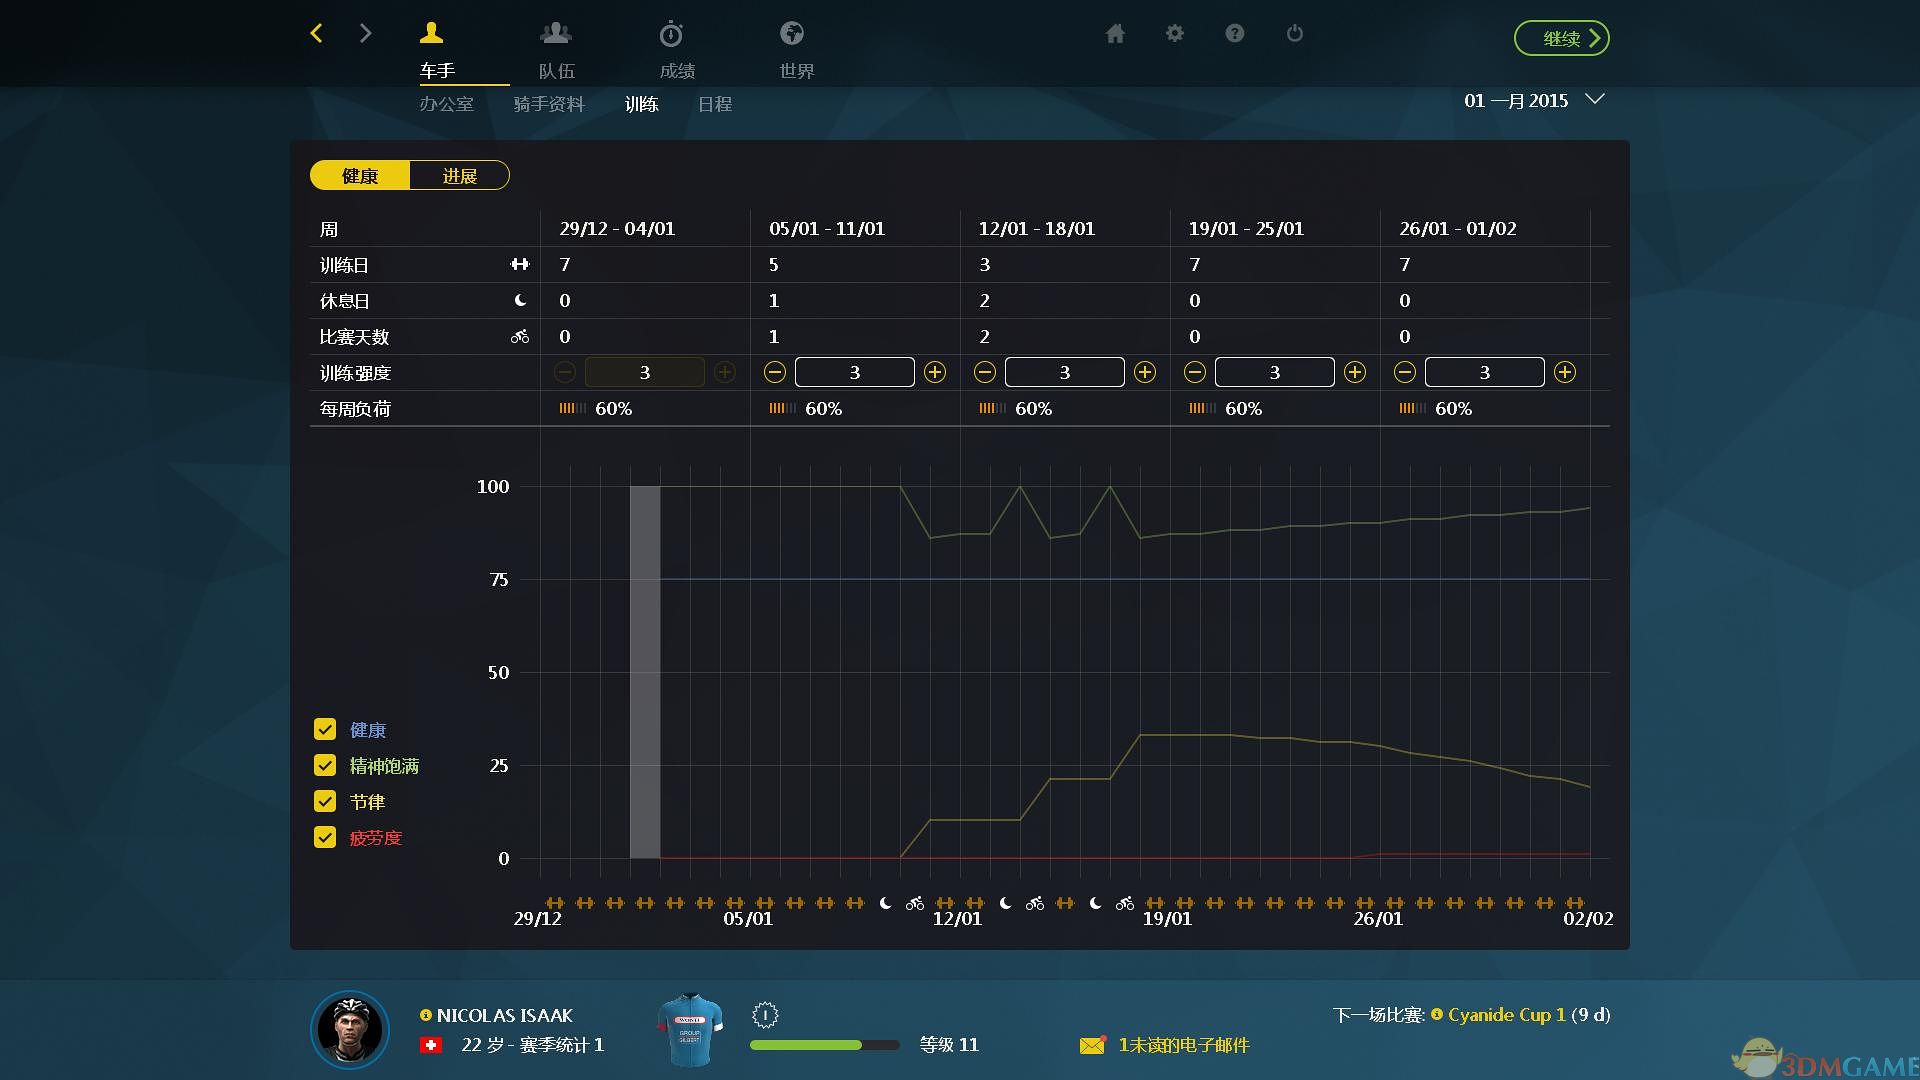Click the intensity field for week 12/01 - 18/01

[1064, 373]
